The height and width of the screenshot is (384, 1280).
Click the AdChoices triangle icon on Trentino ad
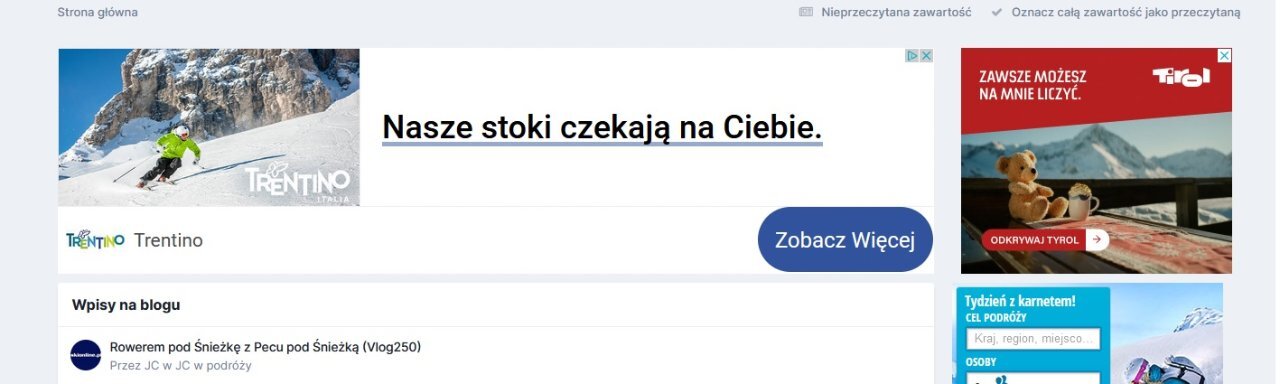point(912,56)
